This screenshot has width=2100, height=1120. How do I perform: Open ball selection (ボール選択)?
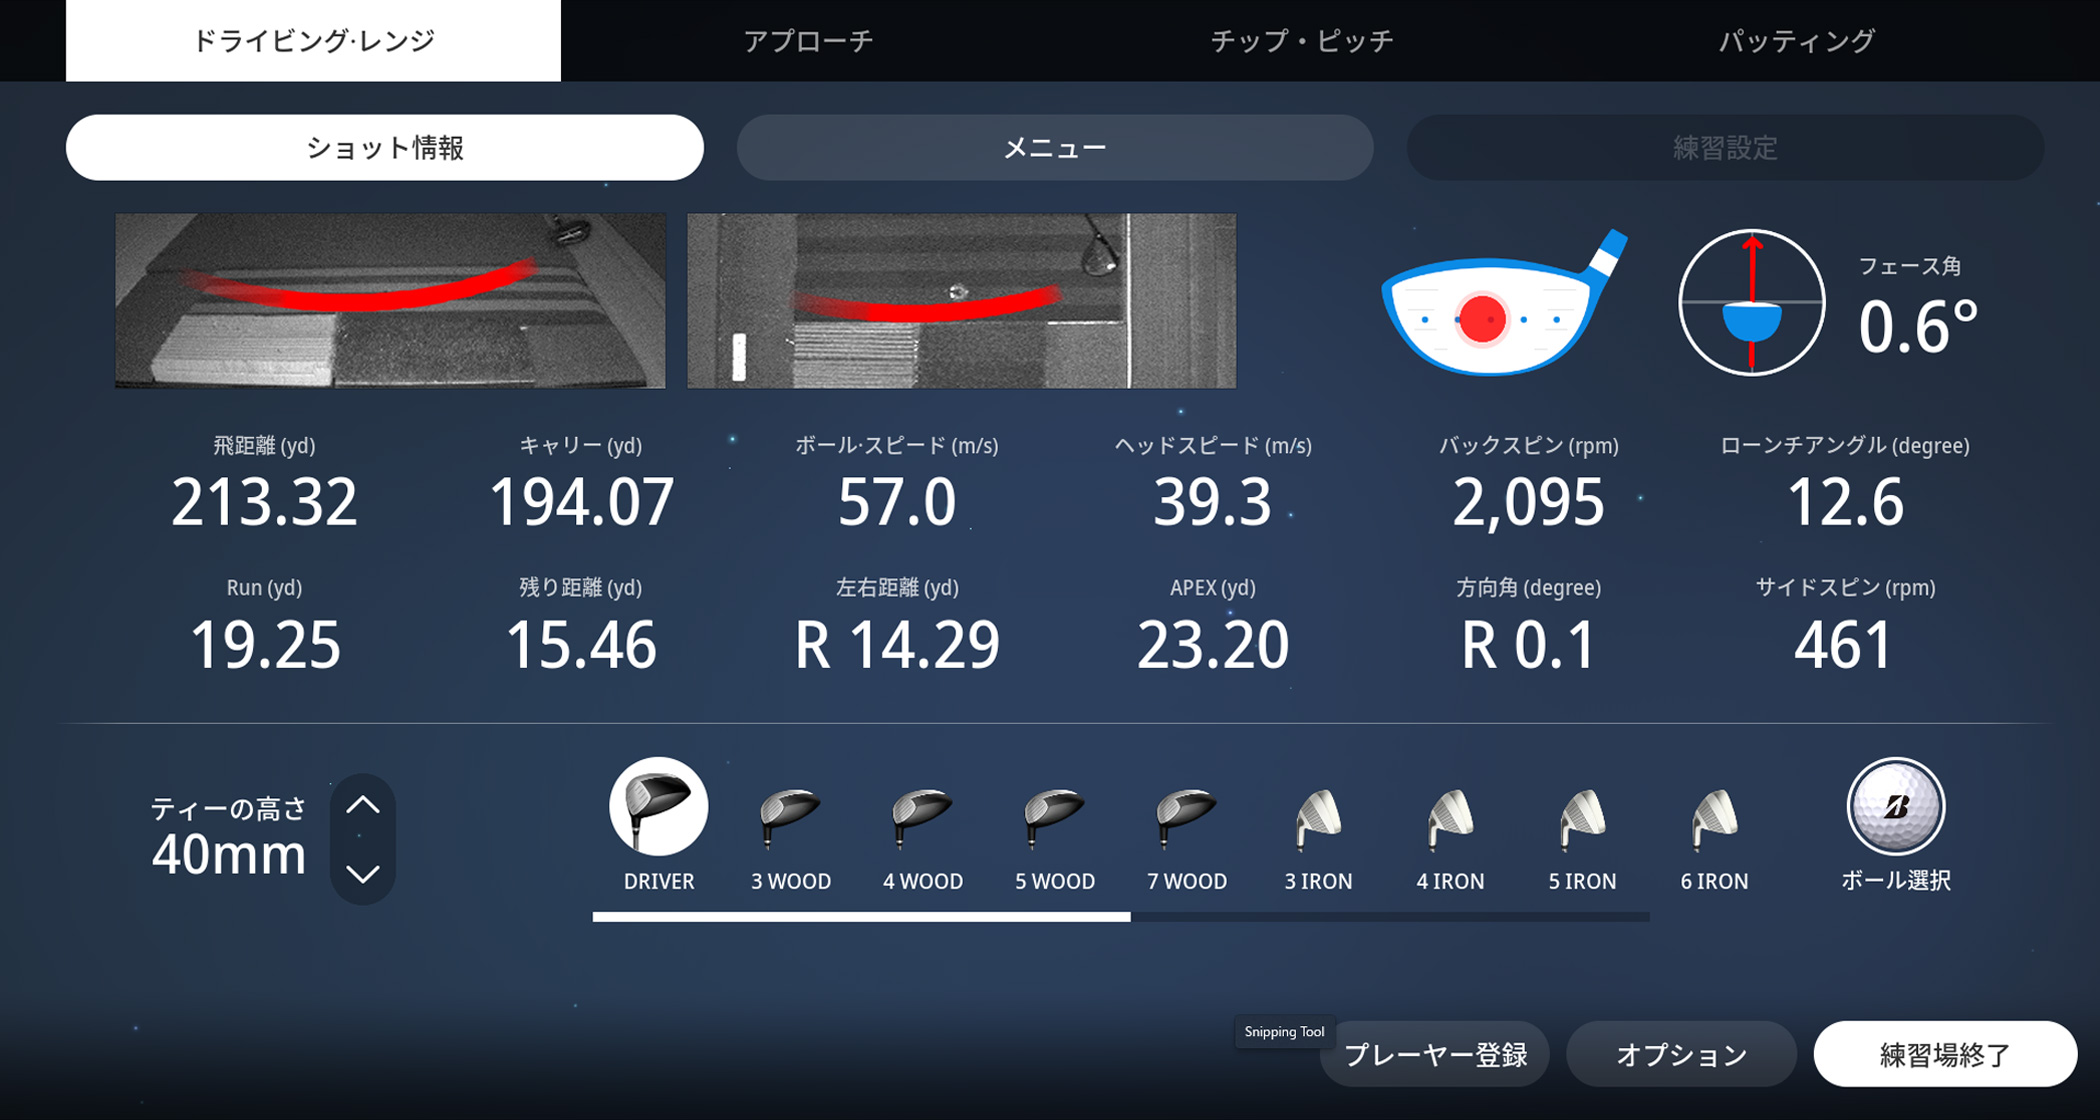tap(1895, 808)
